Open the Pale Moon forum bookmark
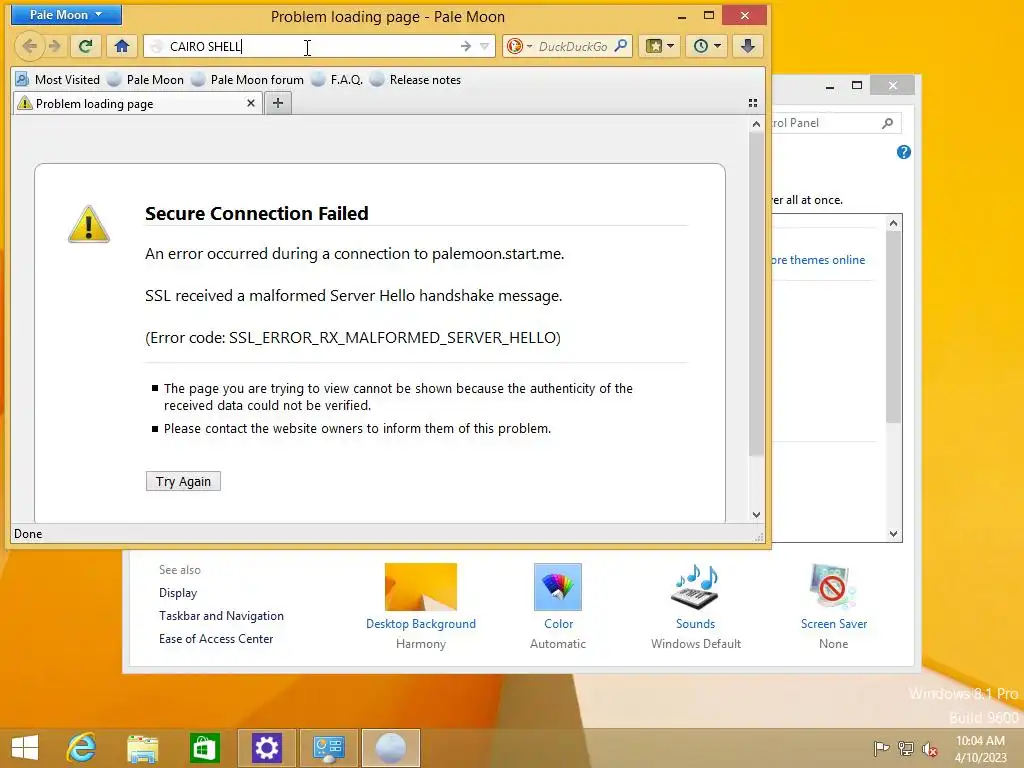Screen dimensions: 1024x768 pyautogui.click(x=248, y=80)
